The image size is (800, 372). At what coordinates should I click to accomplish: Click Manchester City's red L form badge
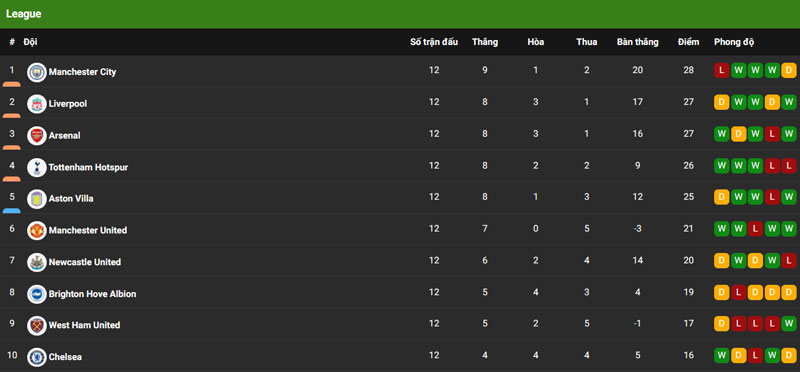pyautogui.click(x=721, y=70)
